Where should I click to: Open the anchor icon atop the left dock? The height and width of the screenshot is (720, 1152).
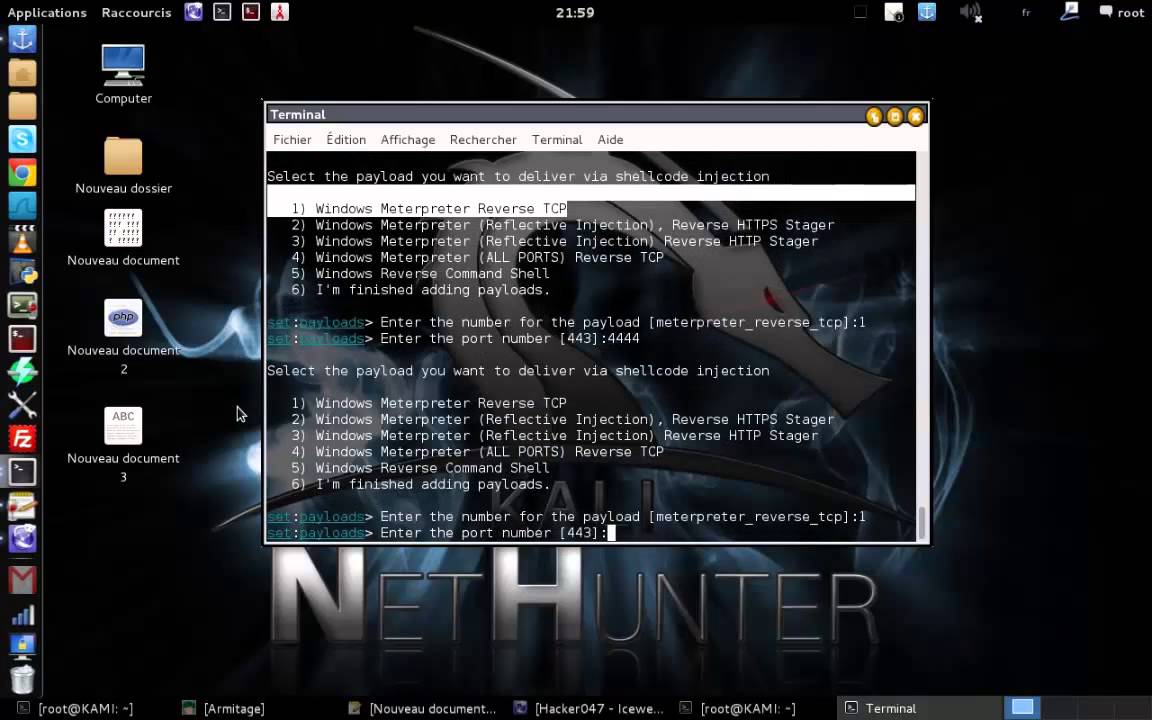point(22,38)
